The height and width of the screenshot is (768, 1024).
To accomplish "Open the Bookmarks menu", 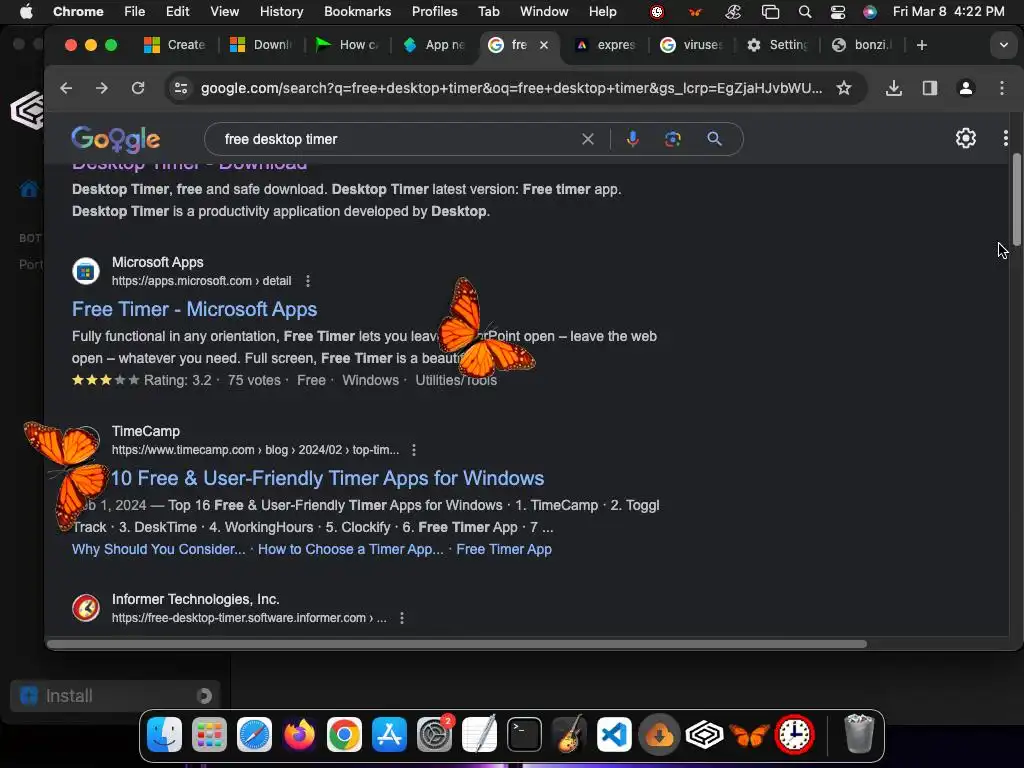I will [x=357, y=12].
